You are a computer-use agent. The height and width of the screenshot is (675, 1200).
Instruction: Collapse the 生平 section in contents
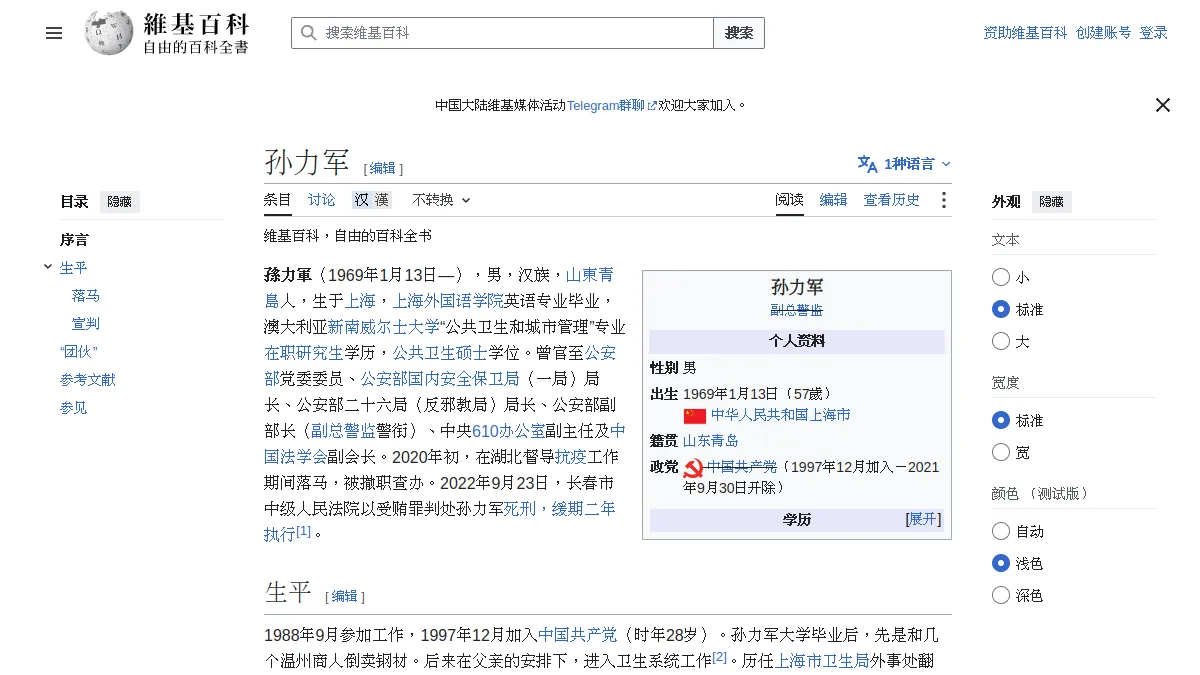[48, 267]
